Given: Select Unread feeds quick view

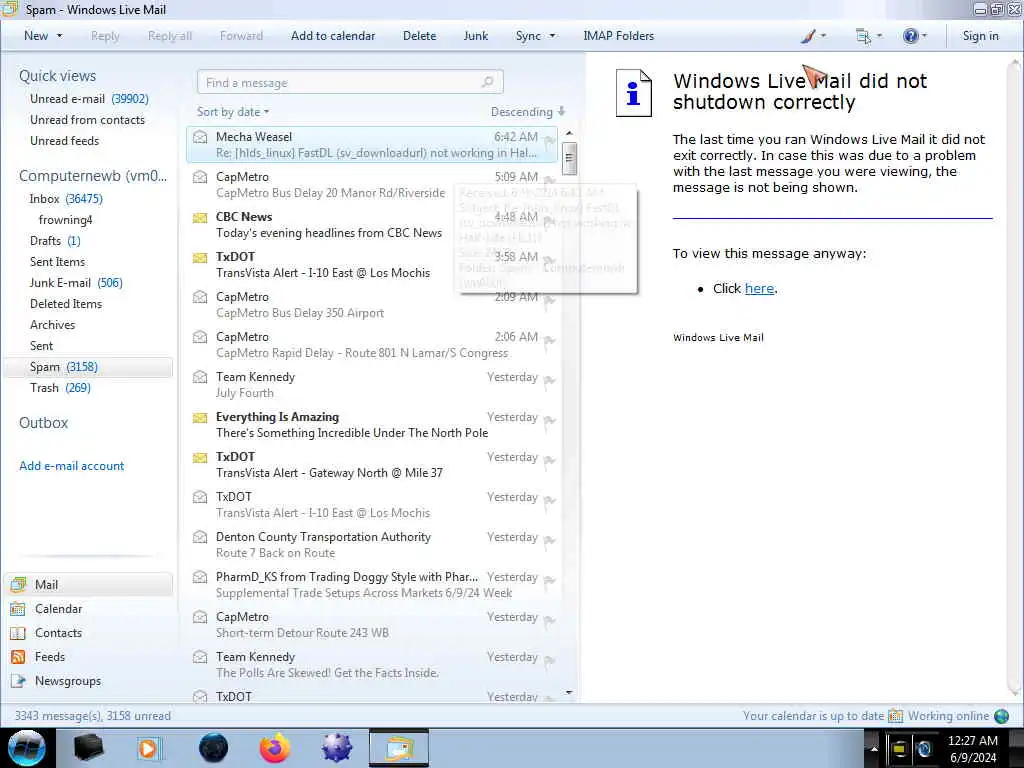Looking at the screenshot, I should [x=65, y=140].
